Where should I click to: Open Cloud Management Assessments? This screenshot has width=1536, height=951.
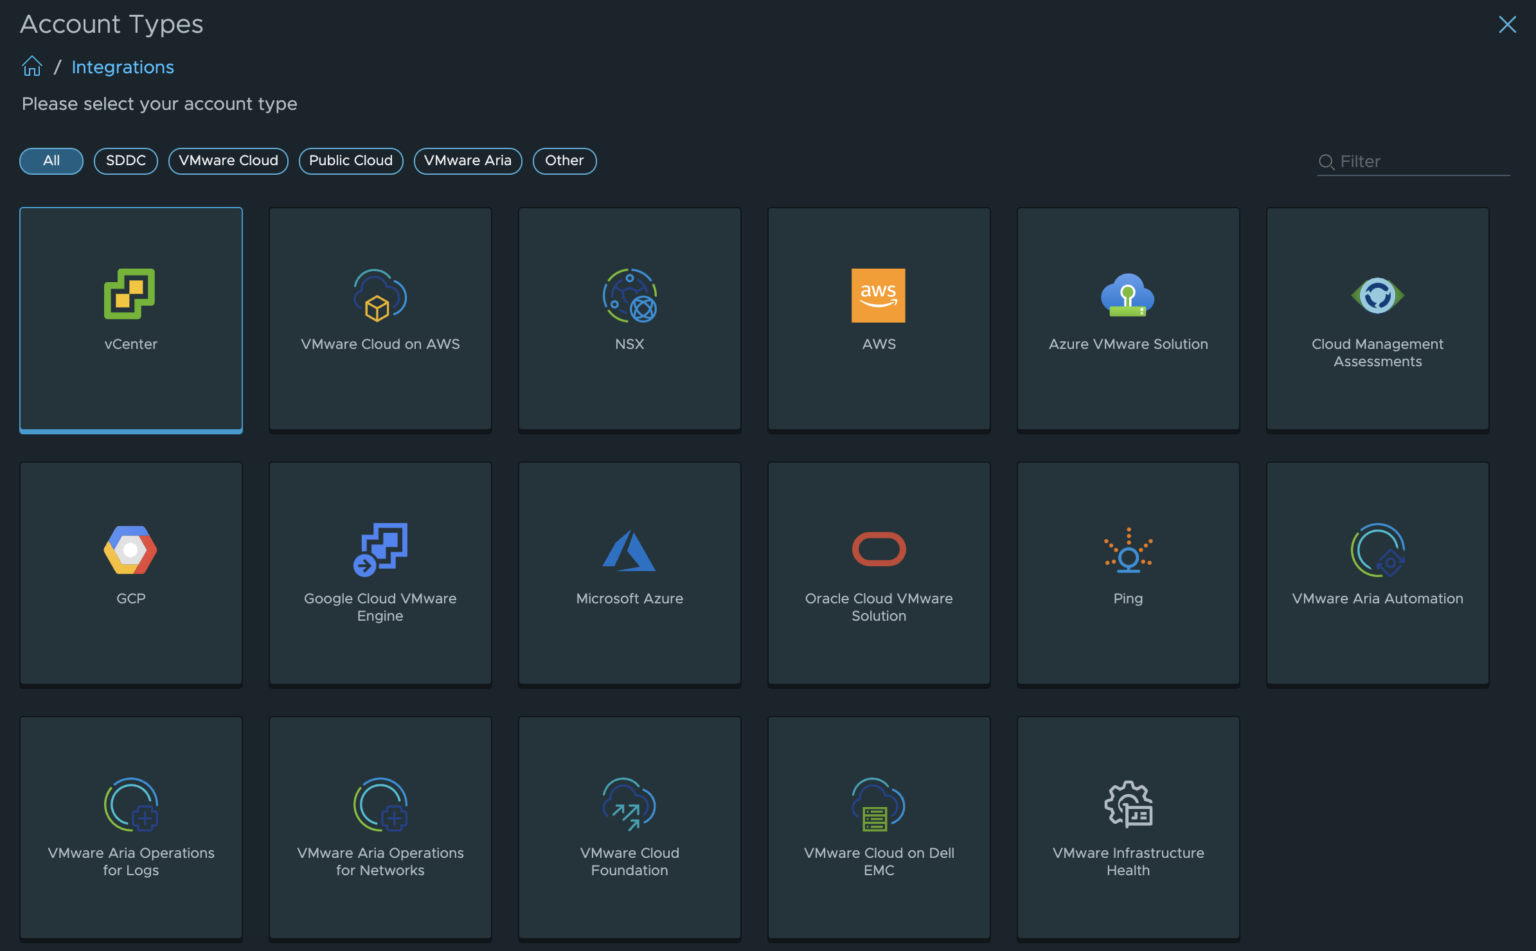tap(1377, 318)
